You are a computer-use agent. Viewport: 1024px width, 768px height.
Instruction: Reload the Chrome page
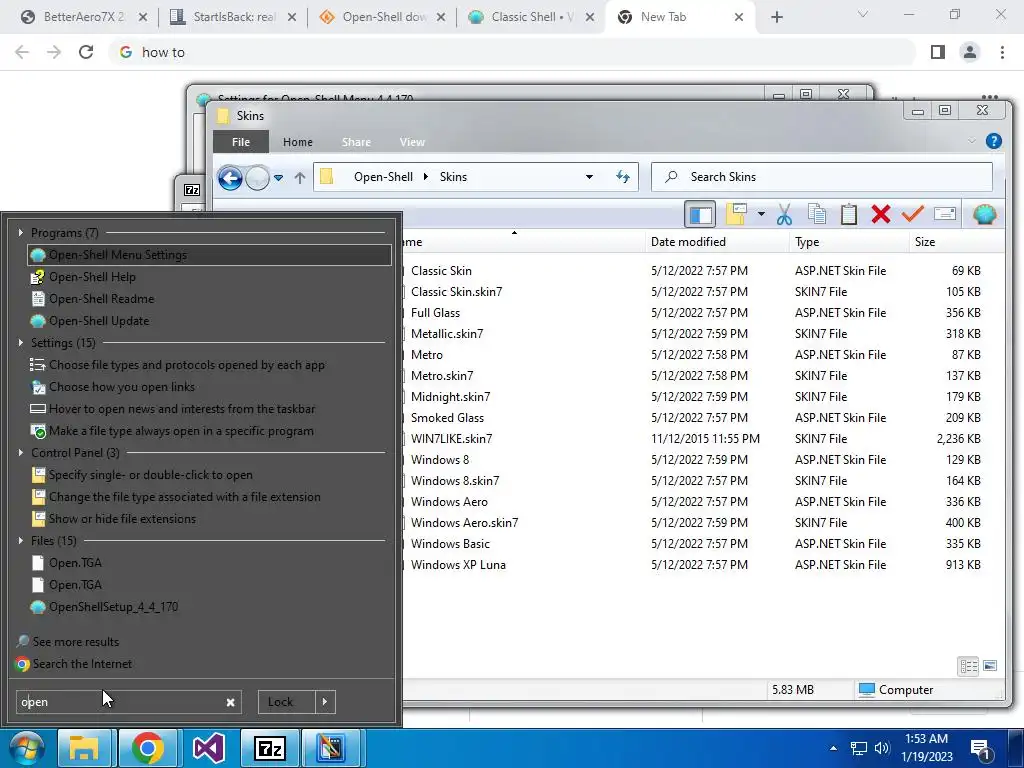[x=86, y=52]
